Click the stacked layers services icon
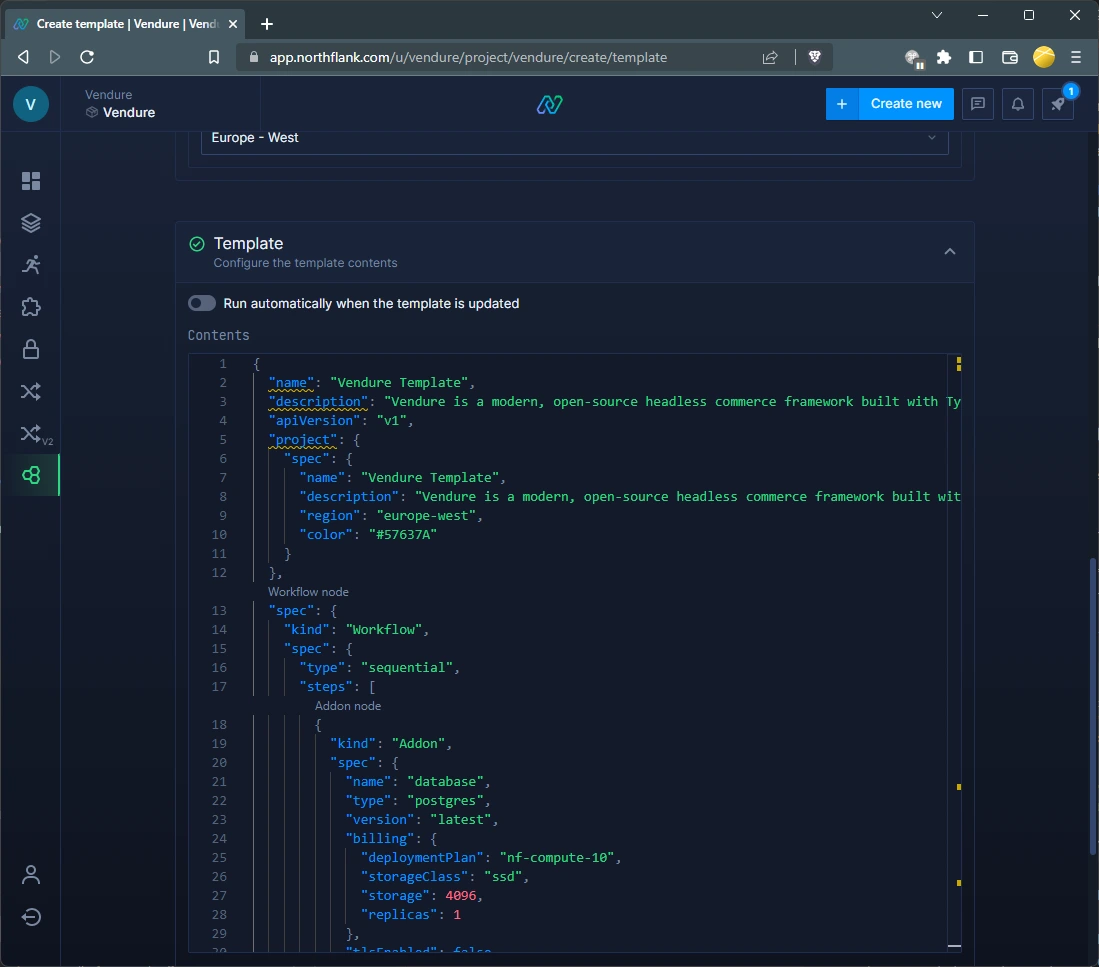This screenshot has height=967, width=1099. tap(31, 223)
